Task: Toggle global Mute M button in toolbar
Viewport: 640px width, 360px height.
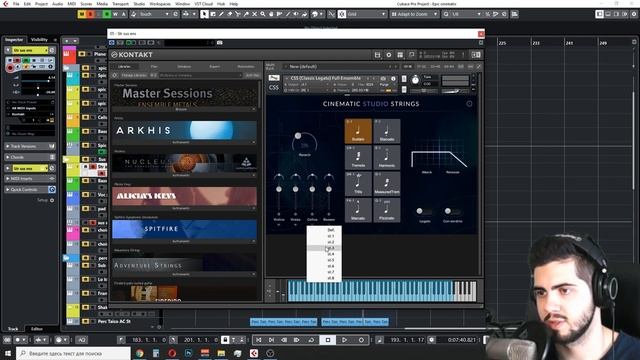Action: click(82, 14)
